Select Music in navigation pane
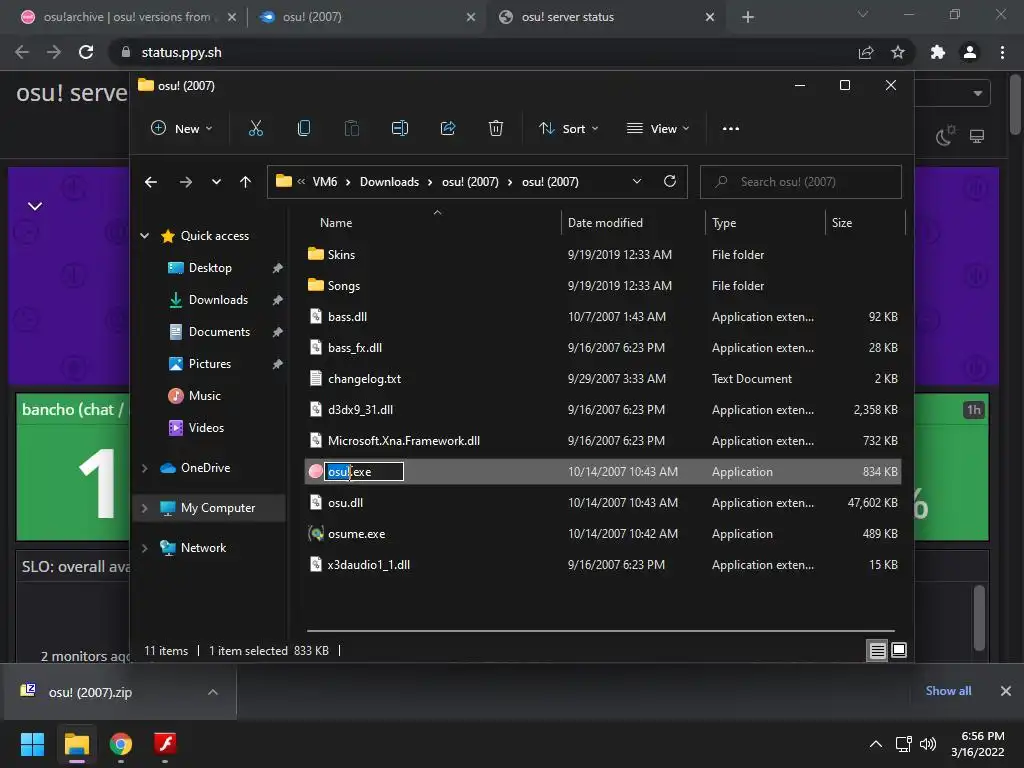The image size is (1024, 768). coord(204,396)
